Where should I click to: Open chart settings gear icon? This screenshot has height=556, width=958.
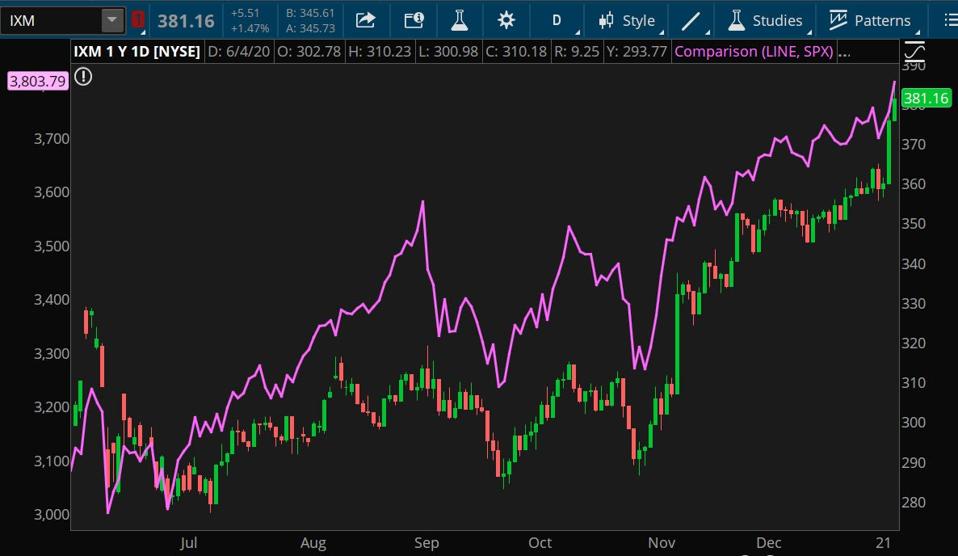click(x=506, y=20)
